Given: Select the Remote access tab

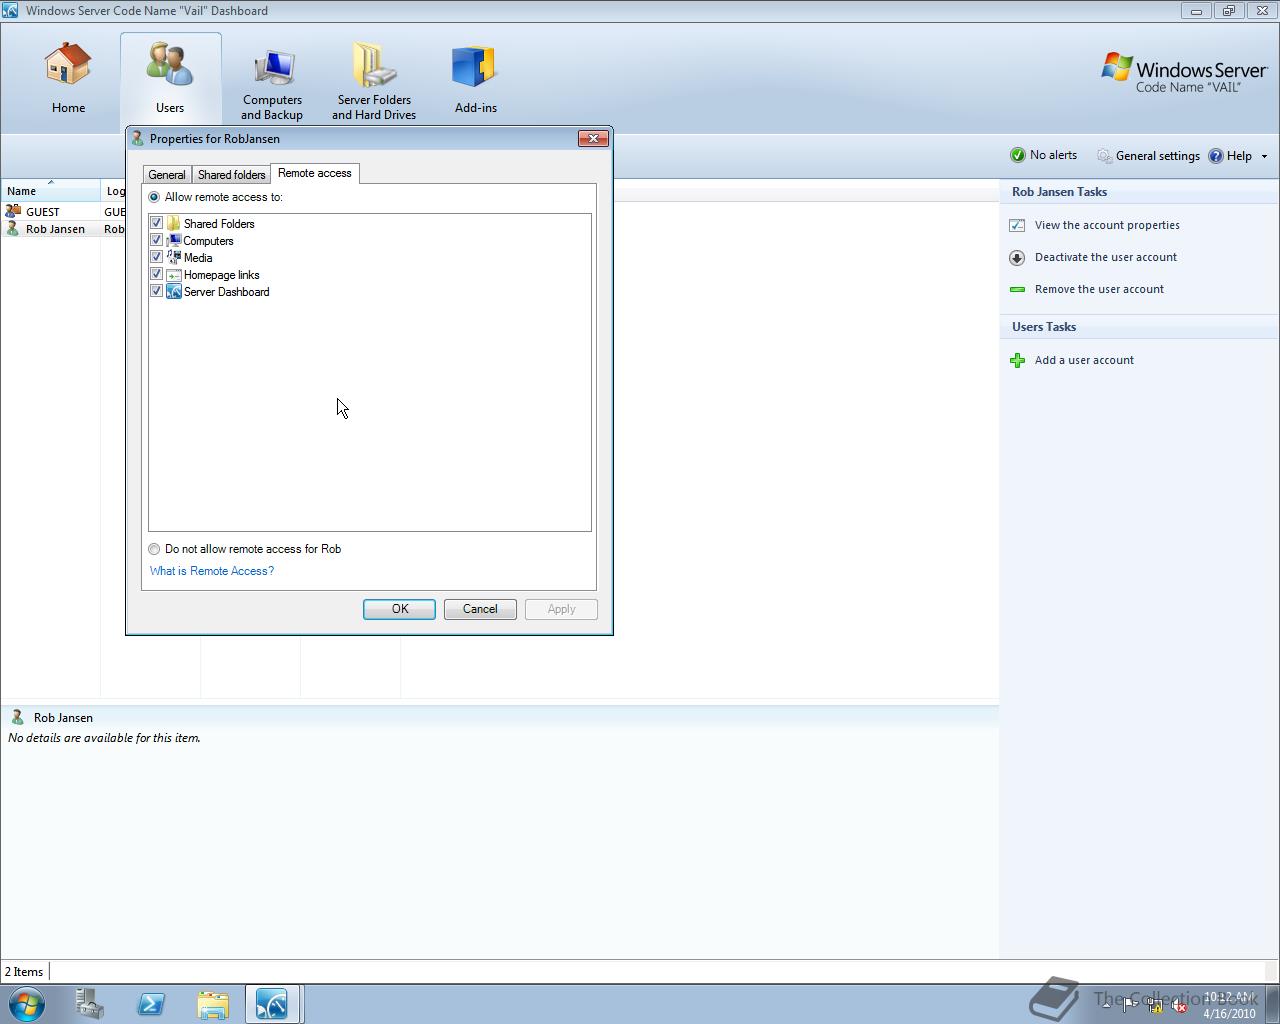Looking at the screenshot, I should pos(315,173).
